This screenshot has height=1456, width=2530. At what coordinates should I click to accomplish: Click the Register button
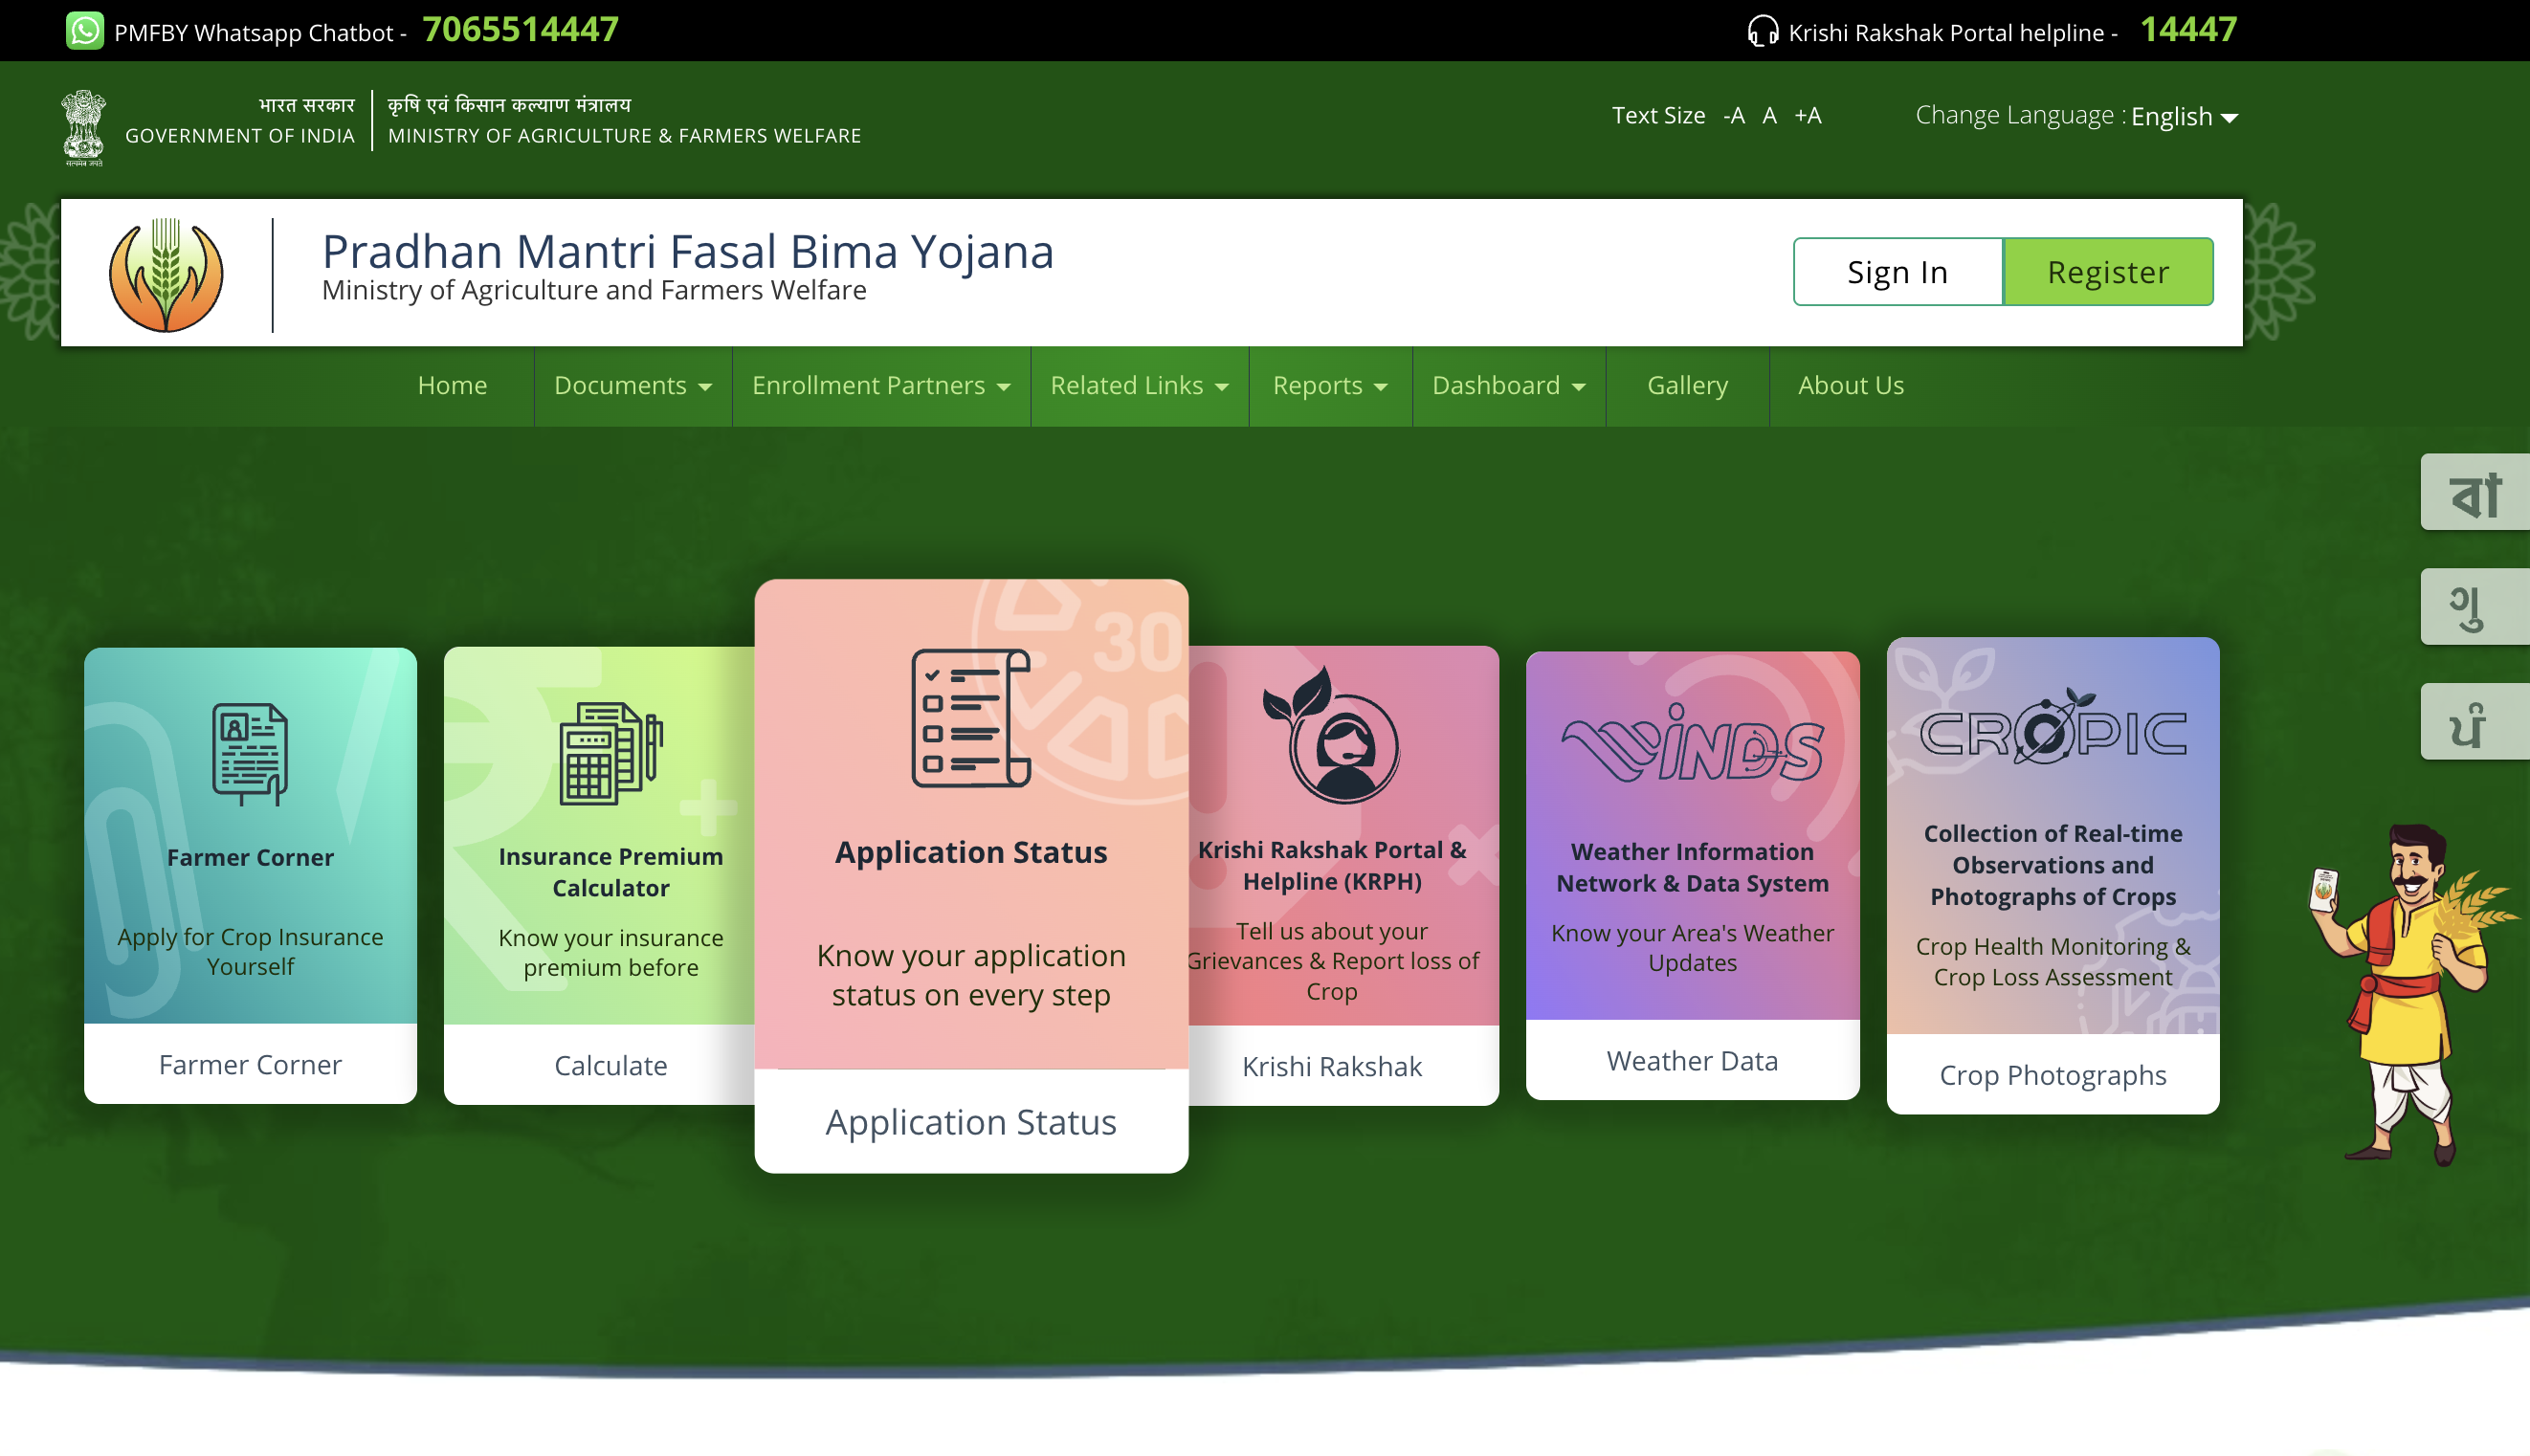click(x=2108, y=272)
